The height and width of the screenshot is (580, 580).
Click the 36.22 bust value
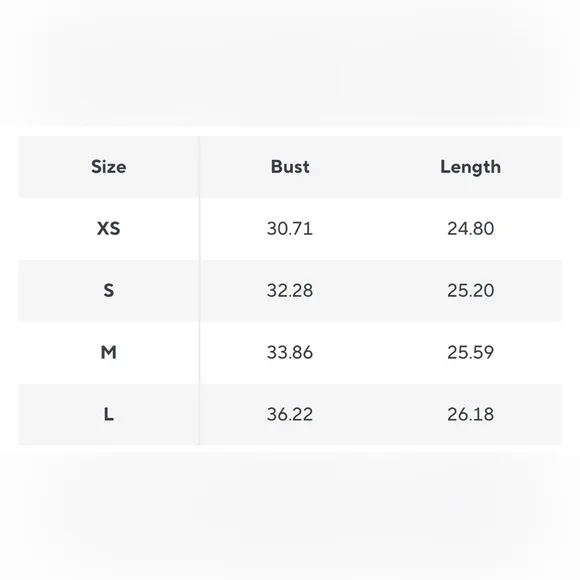coord(290,414)
